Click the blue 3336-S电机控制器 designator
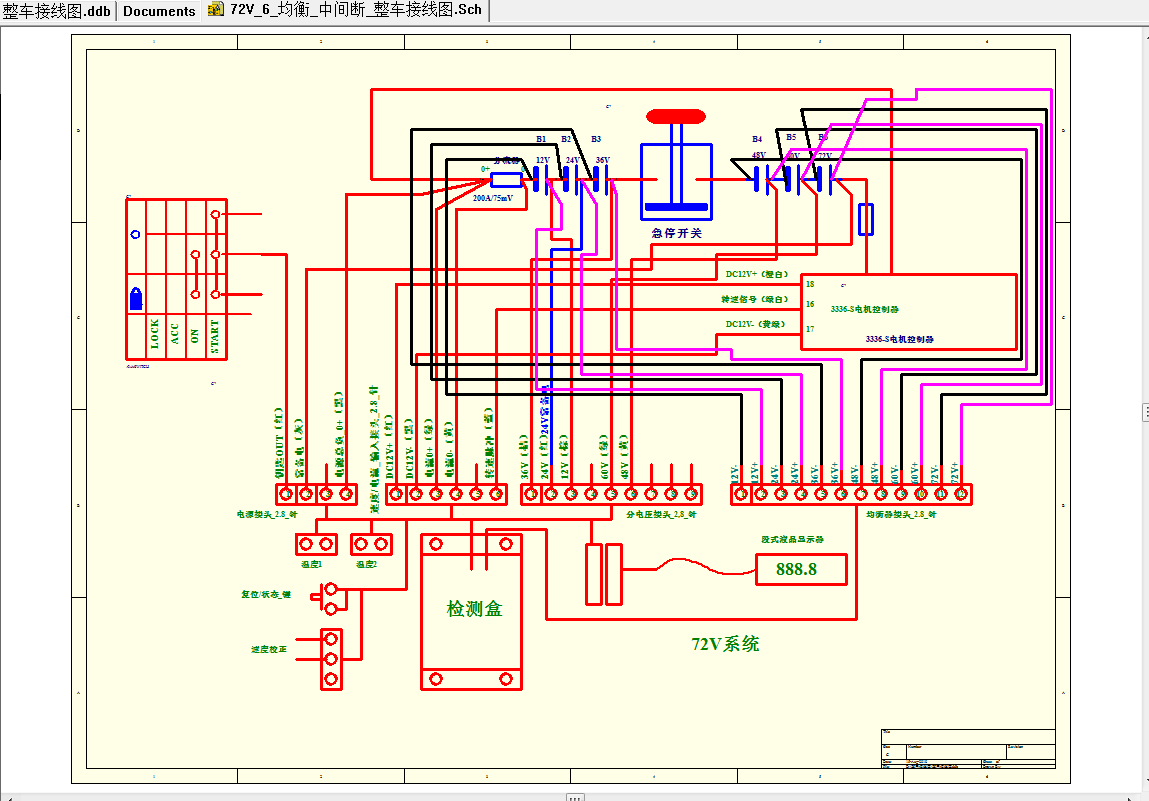Screen dimensions: 1149x801 click(x=899, y=339)
